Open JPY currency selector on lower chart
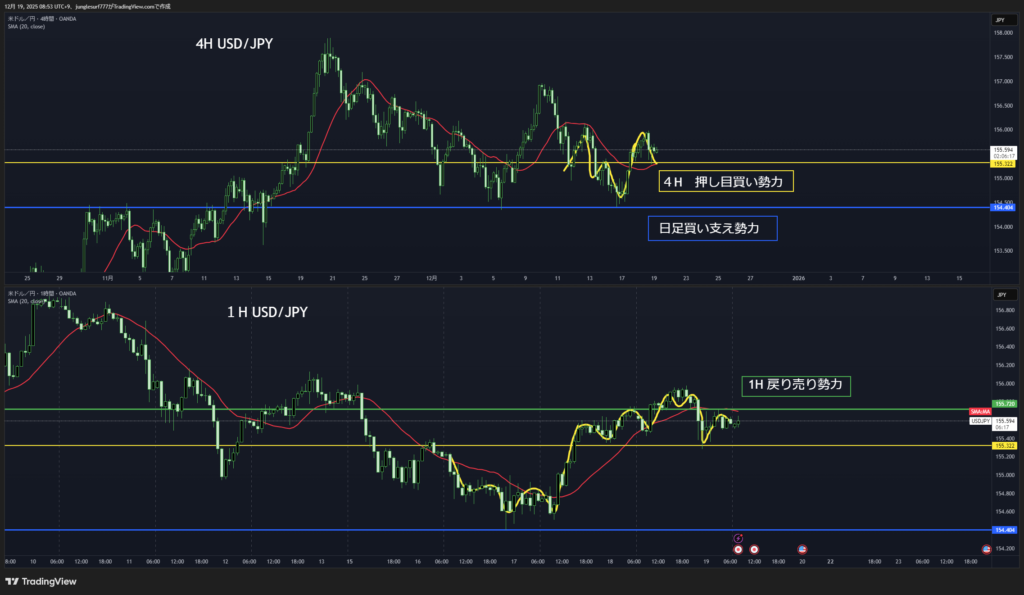 point(1000,295)
